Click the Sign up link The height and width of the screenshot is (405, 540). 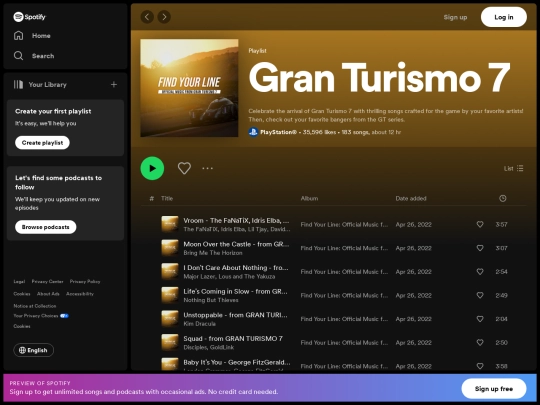coord(455,17)
